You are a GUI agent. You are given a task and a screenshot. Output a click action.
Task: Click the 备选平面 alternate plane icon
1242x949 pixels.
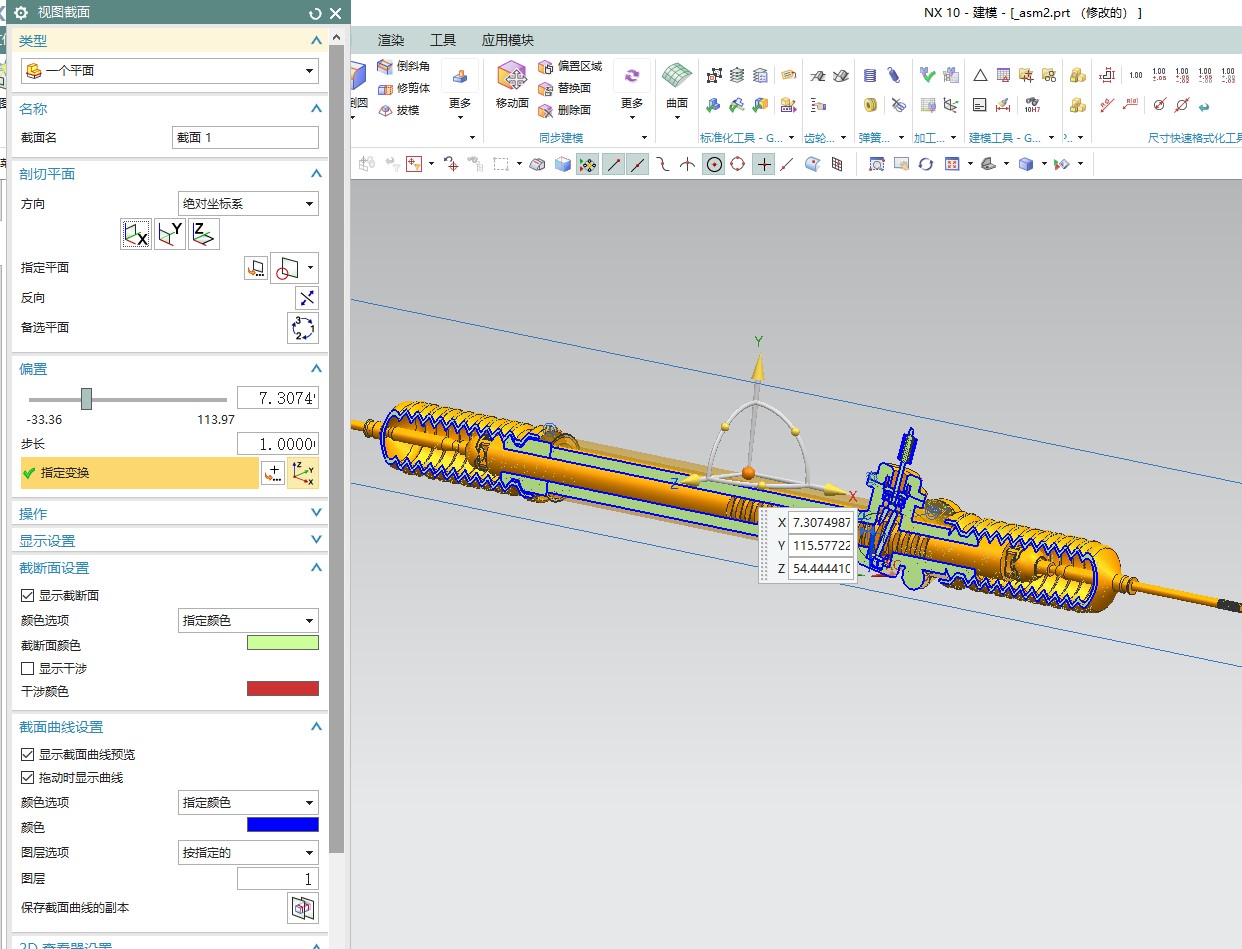(x=303, y=328)
